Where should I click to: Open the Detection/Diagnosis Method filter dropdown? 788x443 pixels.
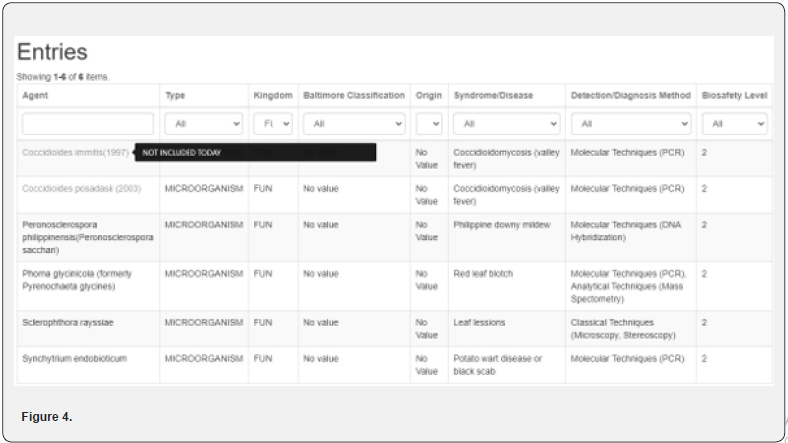(x=630, y=124)
